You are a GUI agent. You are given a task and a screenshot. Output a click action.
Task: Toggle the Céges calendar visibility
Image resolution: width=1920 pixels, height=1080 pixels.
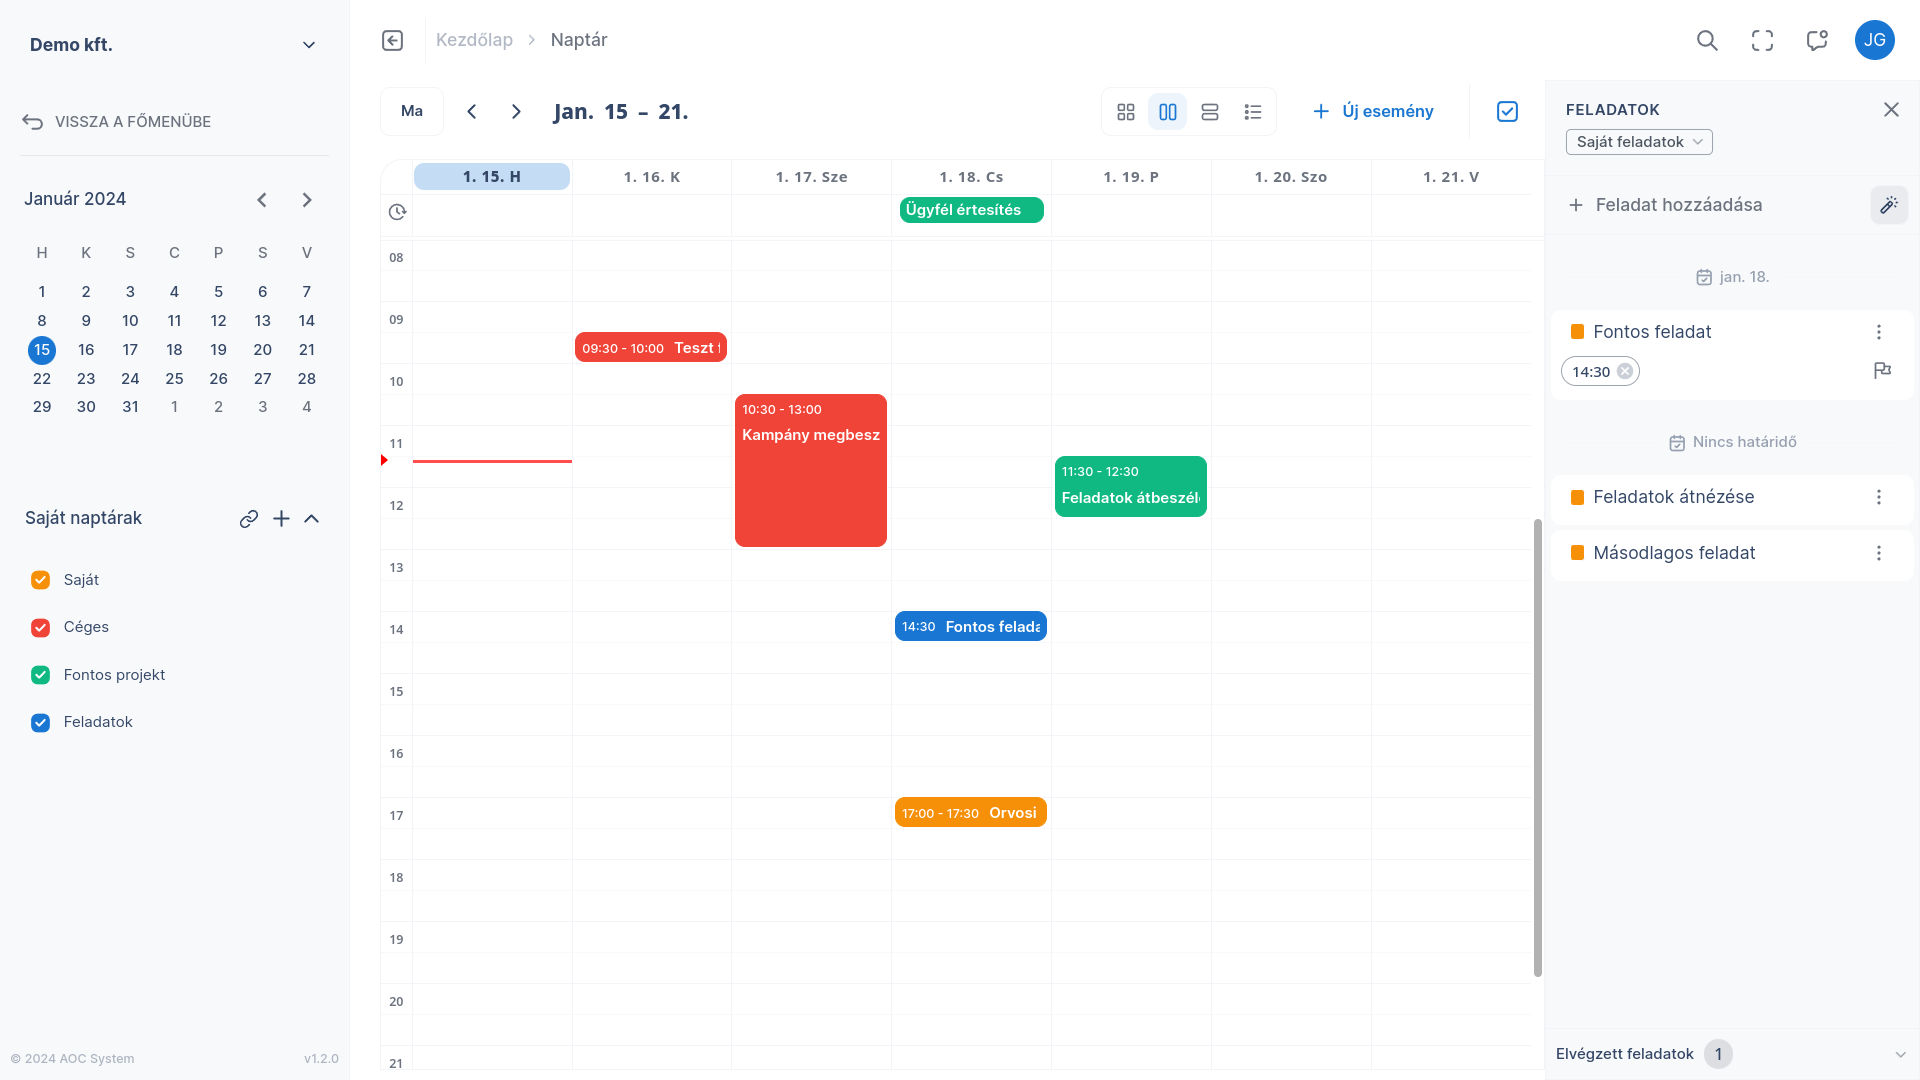click(x=40, y=627)
